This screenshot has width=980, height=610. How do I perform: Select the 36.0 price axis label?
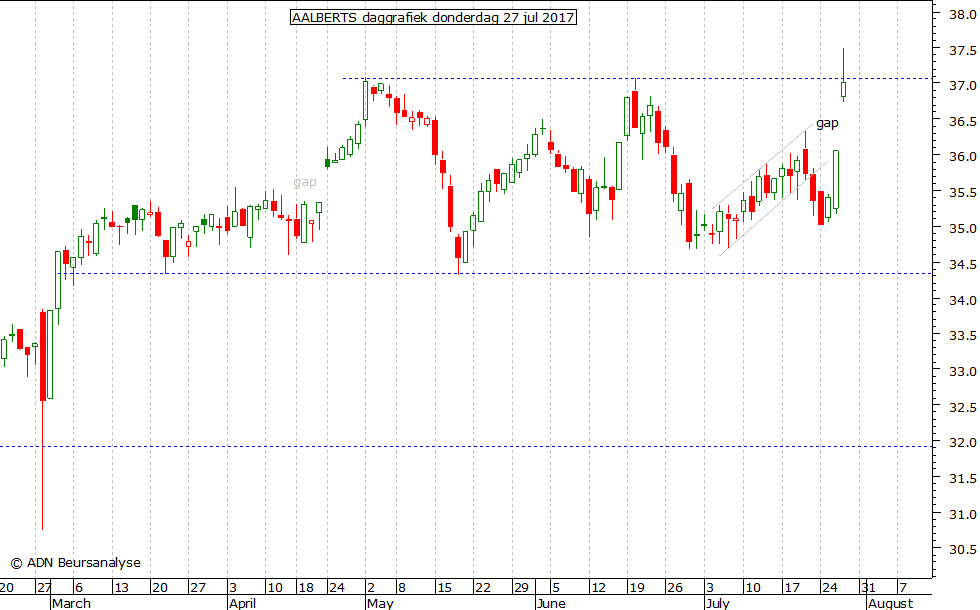pyautogui.click(x=962, y=157)
